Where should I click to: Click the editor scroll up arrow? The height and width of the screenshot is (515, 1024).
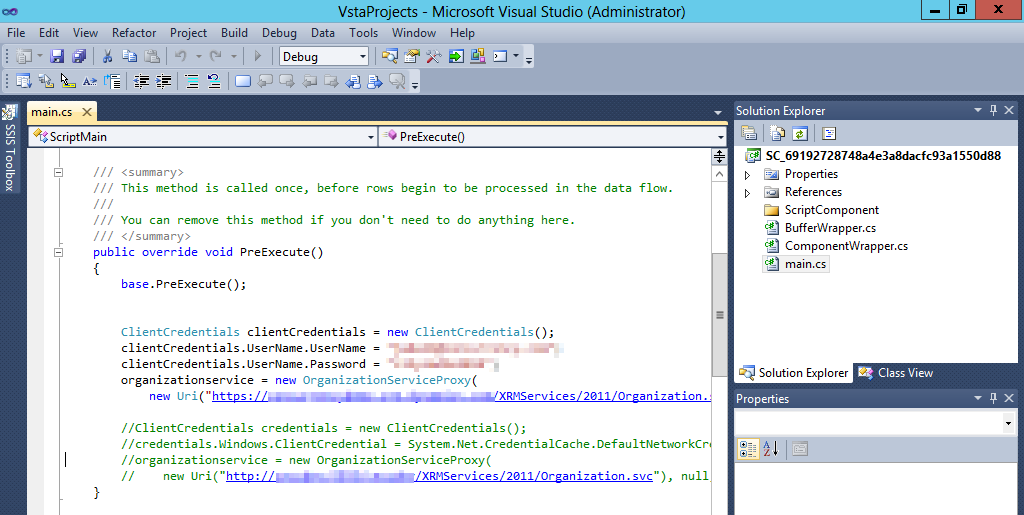[719, 174]
